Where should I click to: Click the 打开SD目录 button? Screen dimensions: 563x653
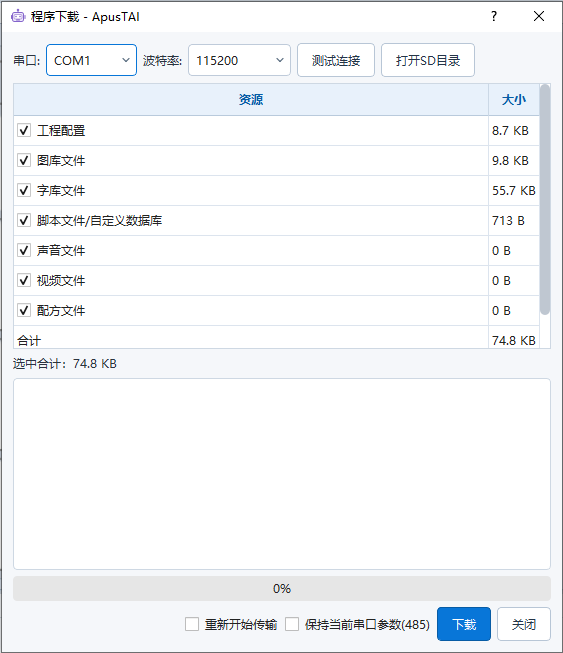(x=428, y=60)
